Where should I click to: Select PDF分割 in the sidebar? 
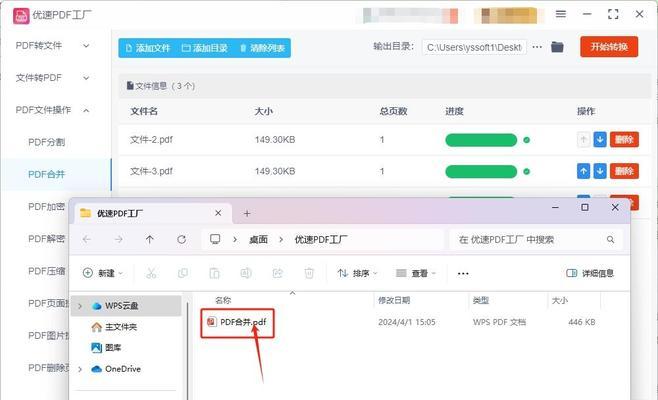point(47,142)
